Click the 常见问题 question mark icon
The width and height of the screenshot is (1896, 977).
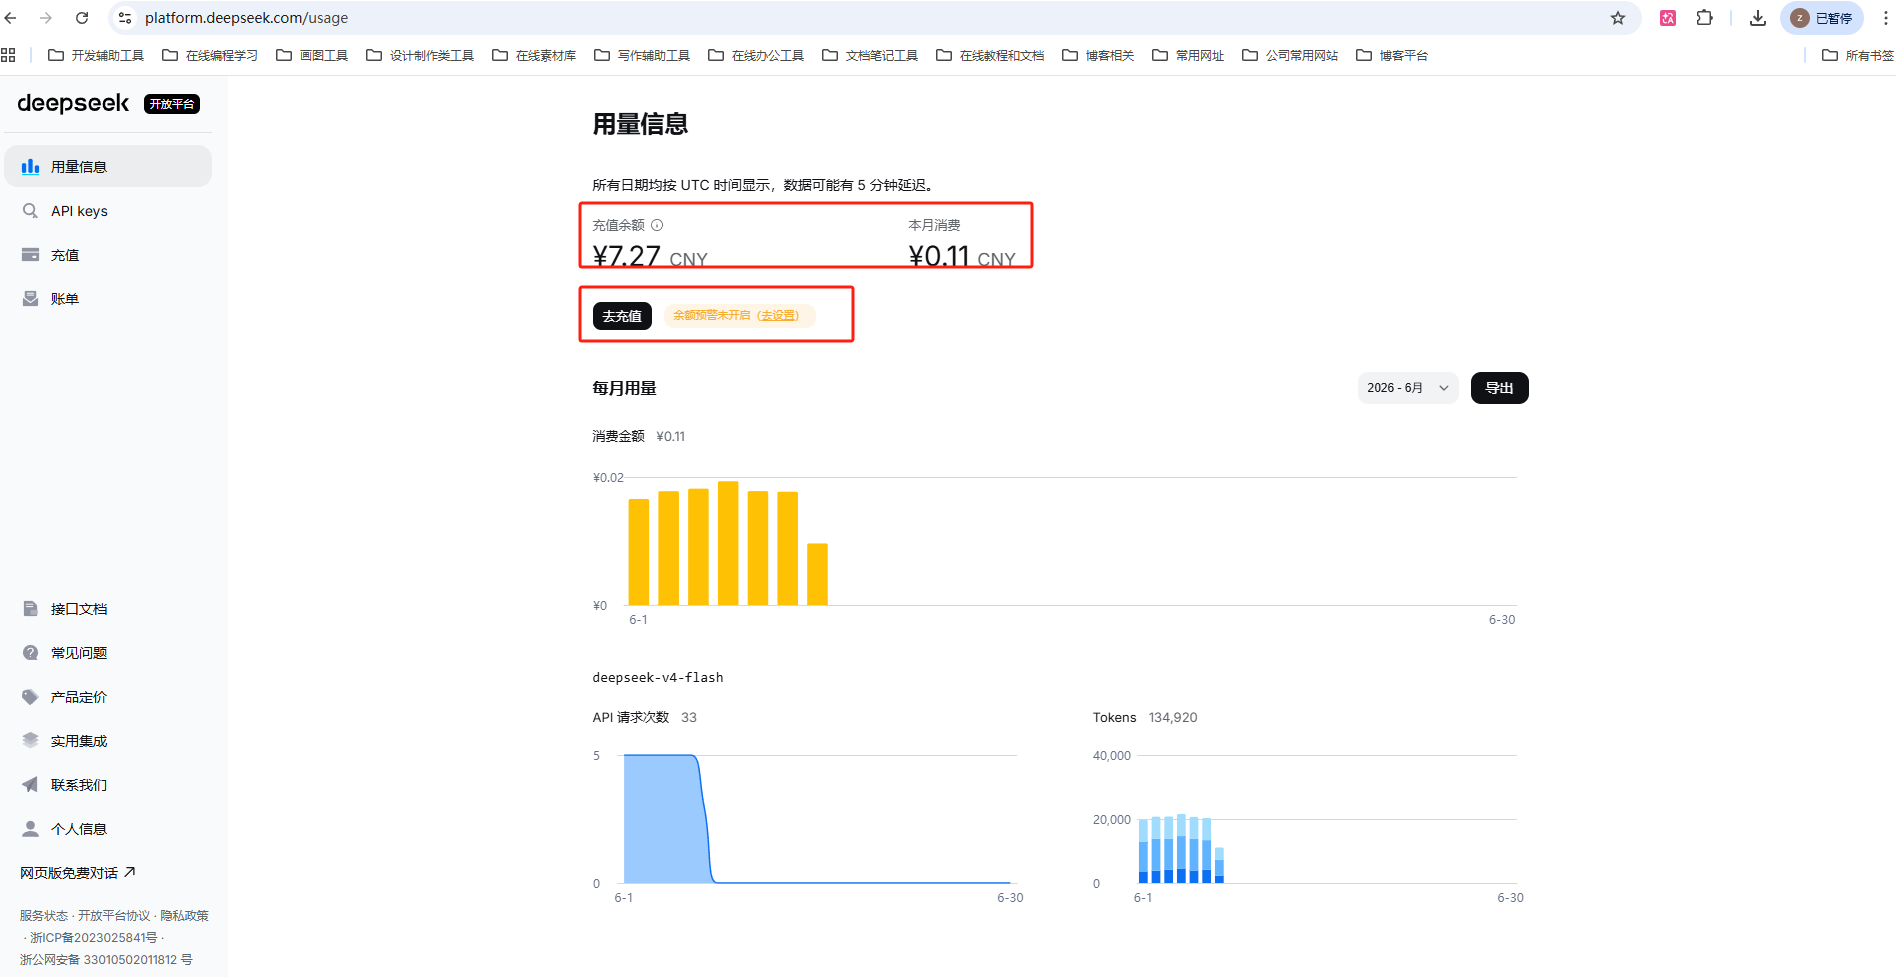pos(31,653)
